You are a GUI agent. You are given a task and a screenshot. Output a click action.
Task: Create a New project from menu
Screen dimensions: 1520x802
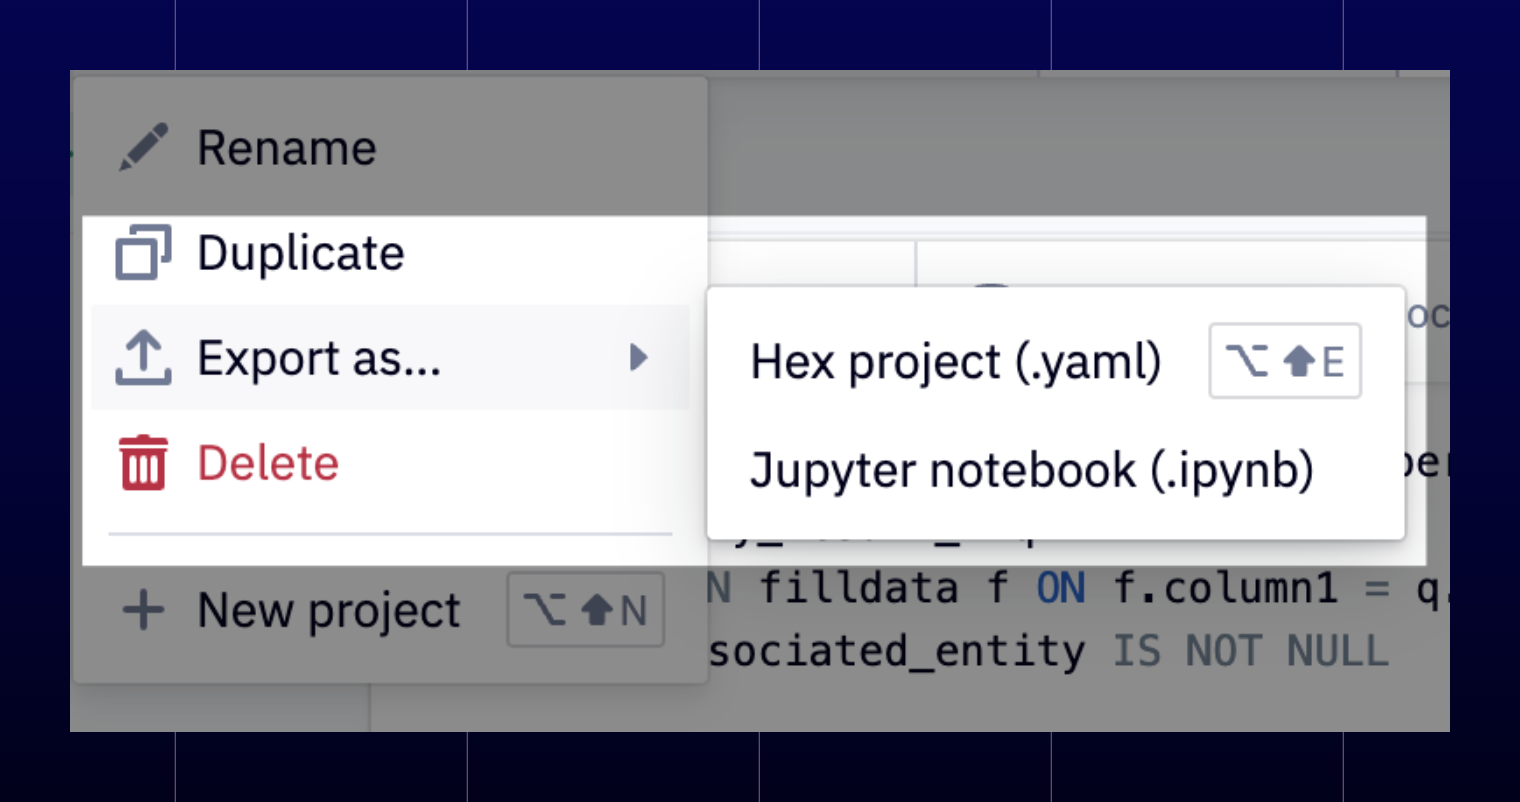[390, 610]
